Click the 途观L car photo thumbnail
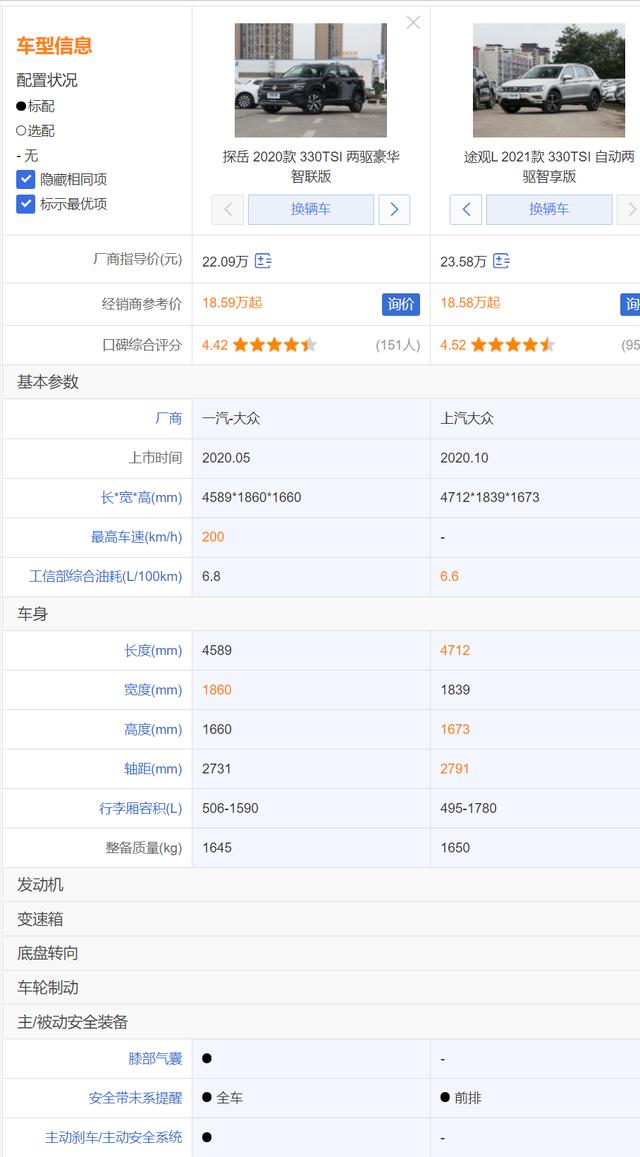640x1157 pixels. click(x=549, y=80)
